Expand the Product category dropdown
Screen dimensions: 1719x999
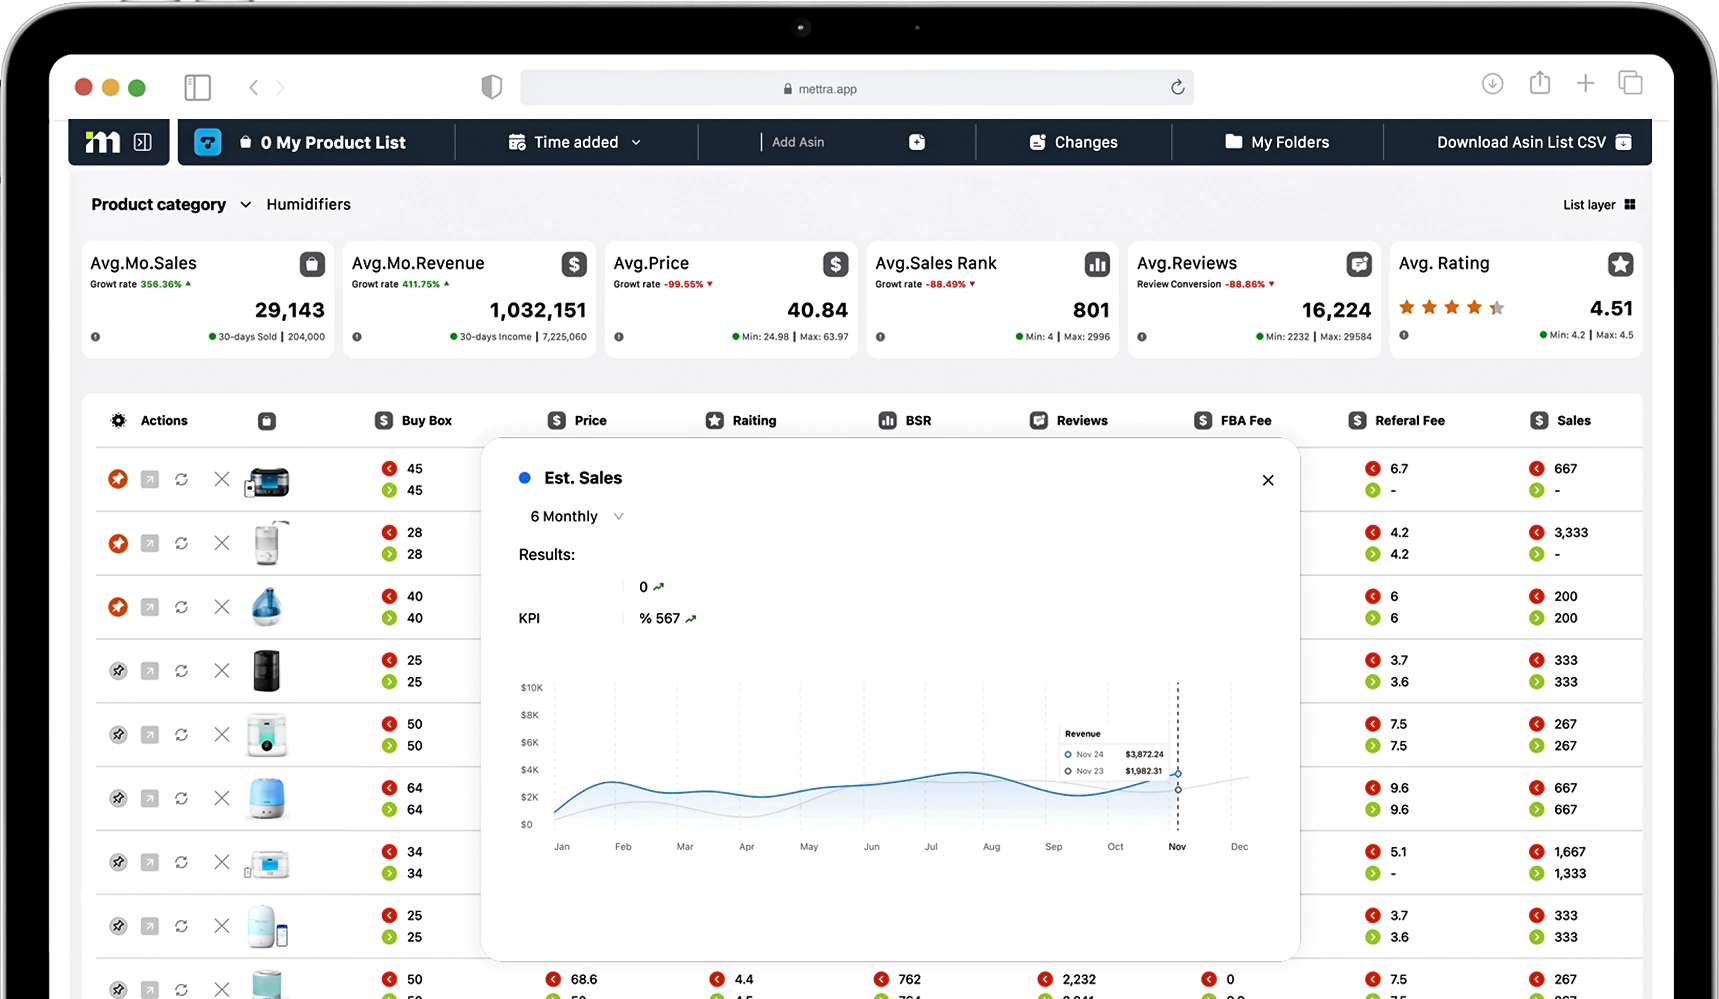point(171,204)
